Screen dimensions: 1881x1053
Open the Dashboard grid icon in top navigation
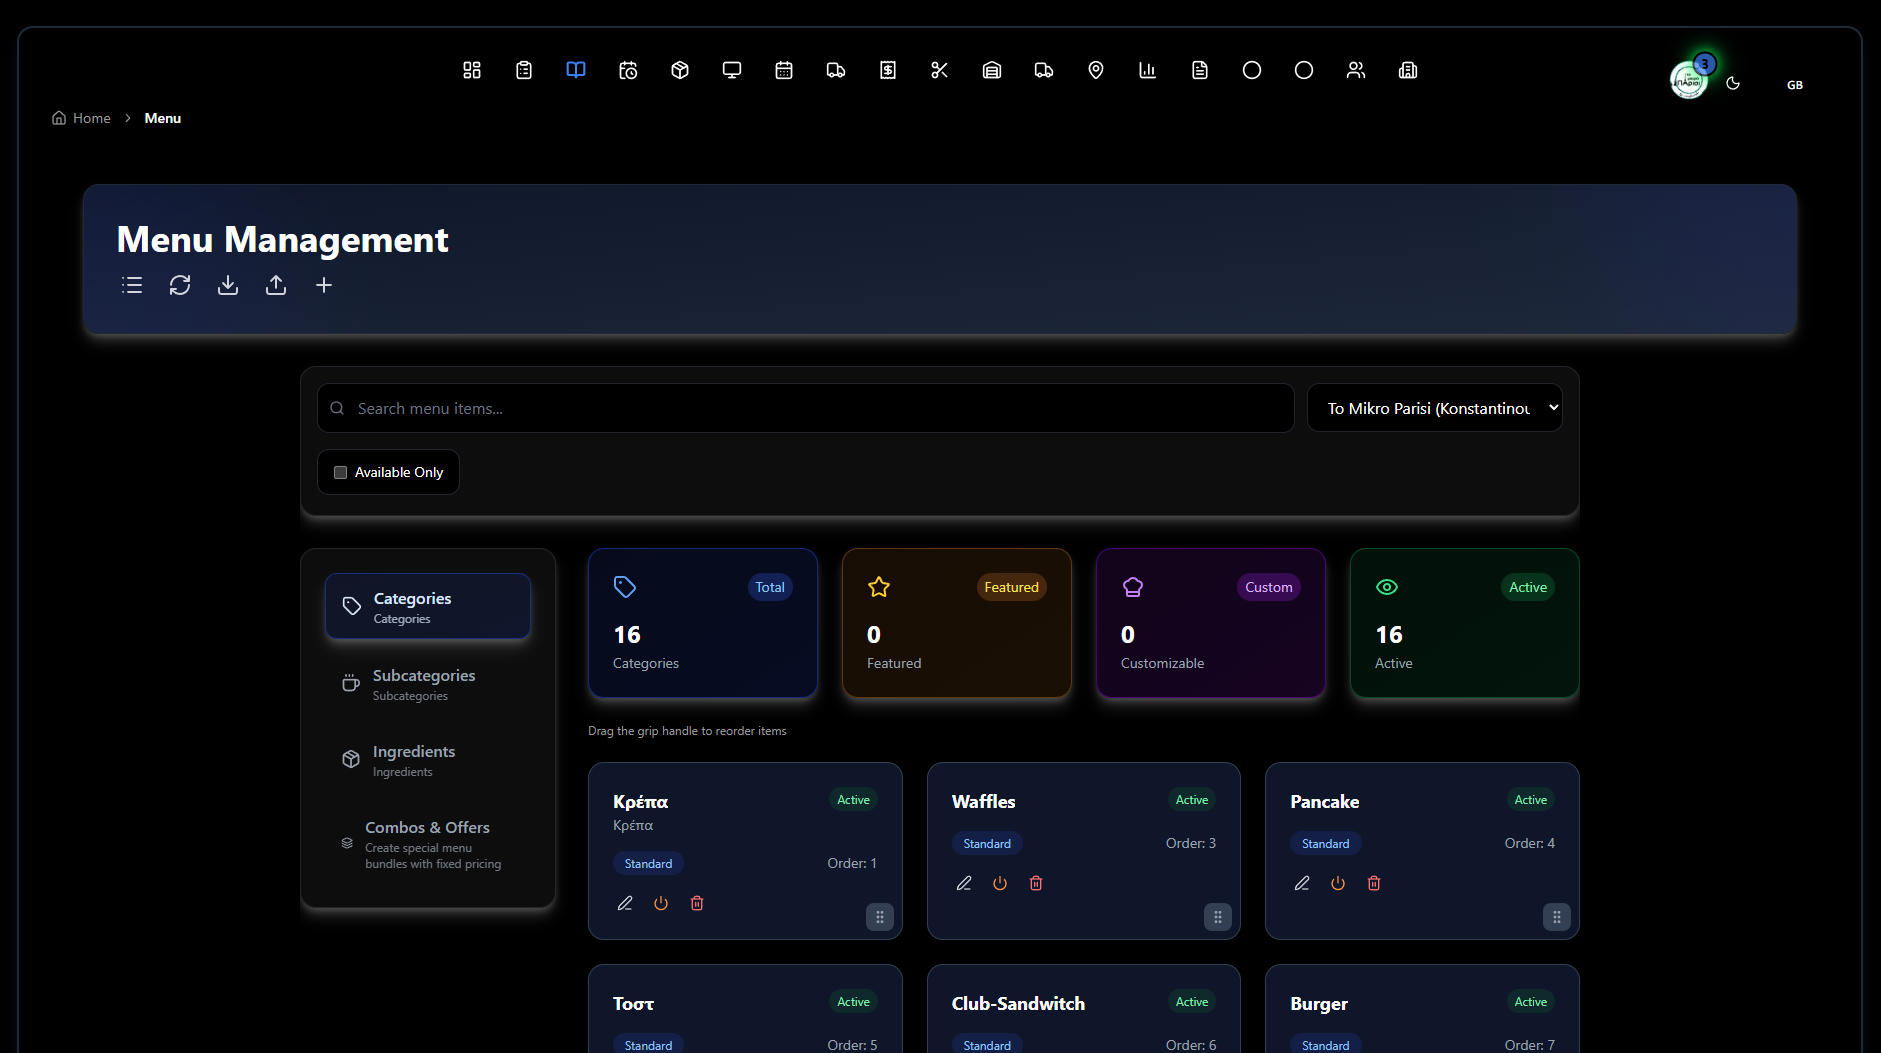(471, 70)
